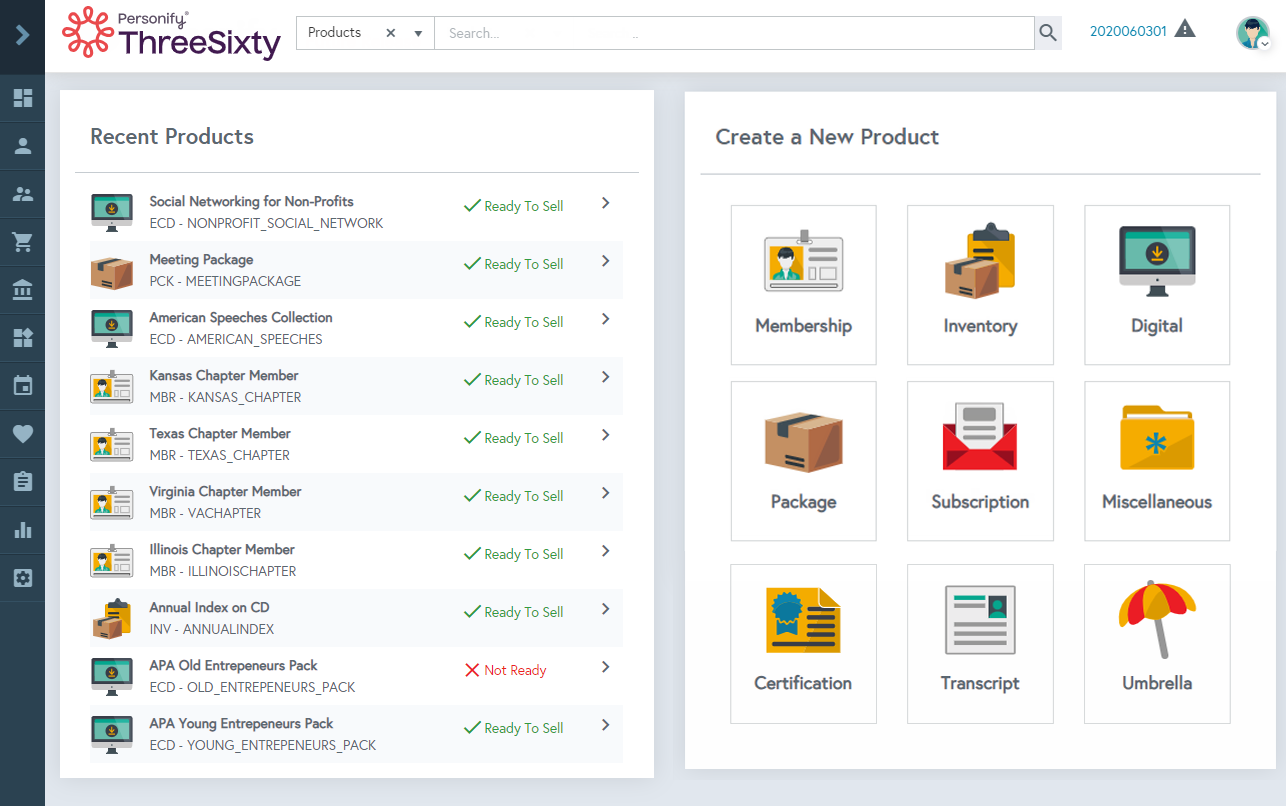Image resolution: width=1286 pixels, height=806 pixels.
Task: Click the ECD - OLD_ENTREPENEURS_PACK code text
Action: pos(252,687)
